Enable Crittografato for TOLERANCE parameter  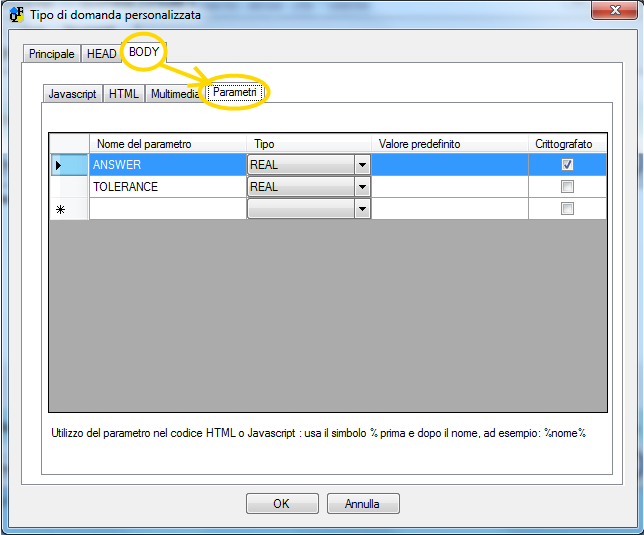(x=567, y=187)
